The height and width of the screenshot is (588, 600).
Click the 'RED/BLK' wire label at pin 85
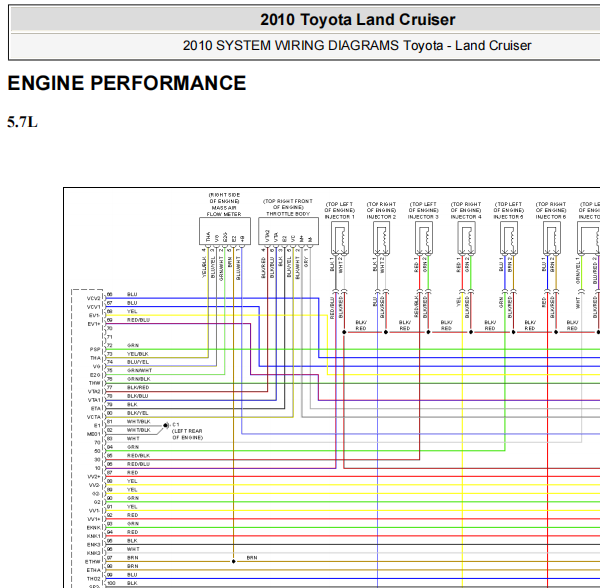[x=139, y=456]
